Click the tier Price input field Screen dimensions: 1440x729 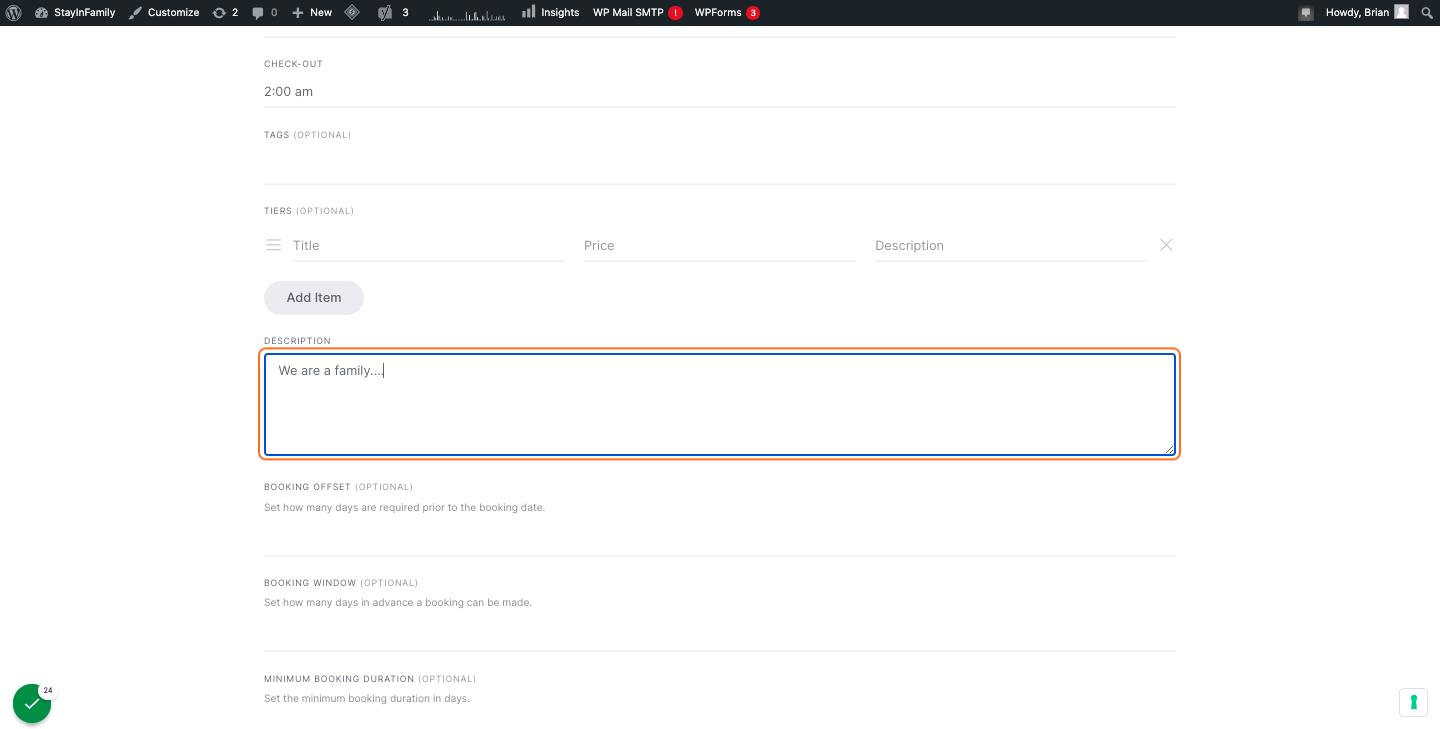[720, 246]
